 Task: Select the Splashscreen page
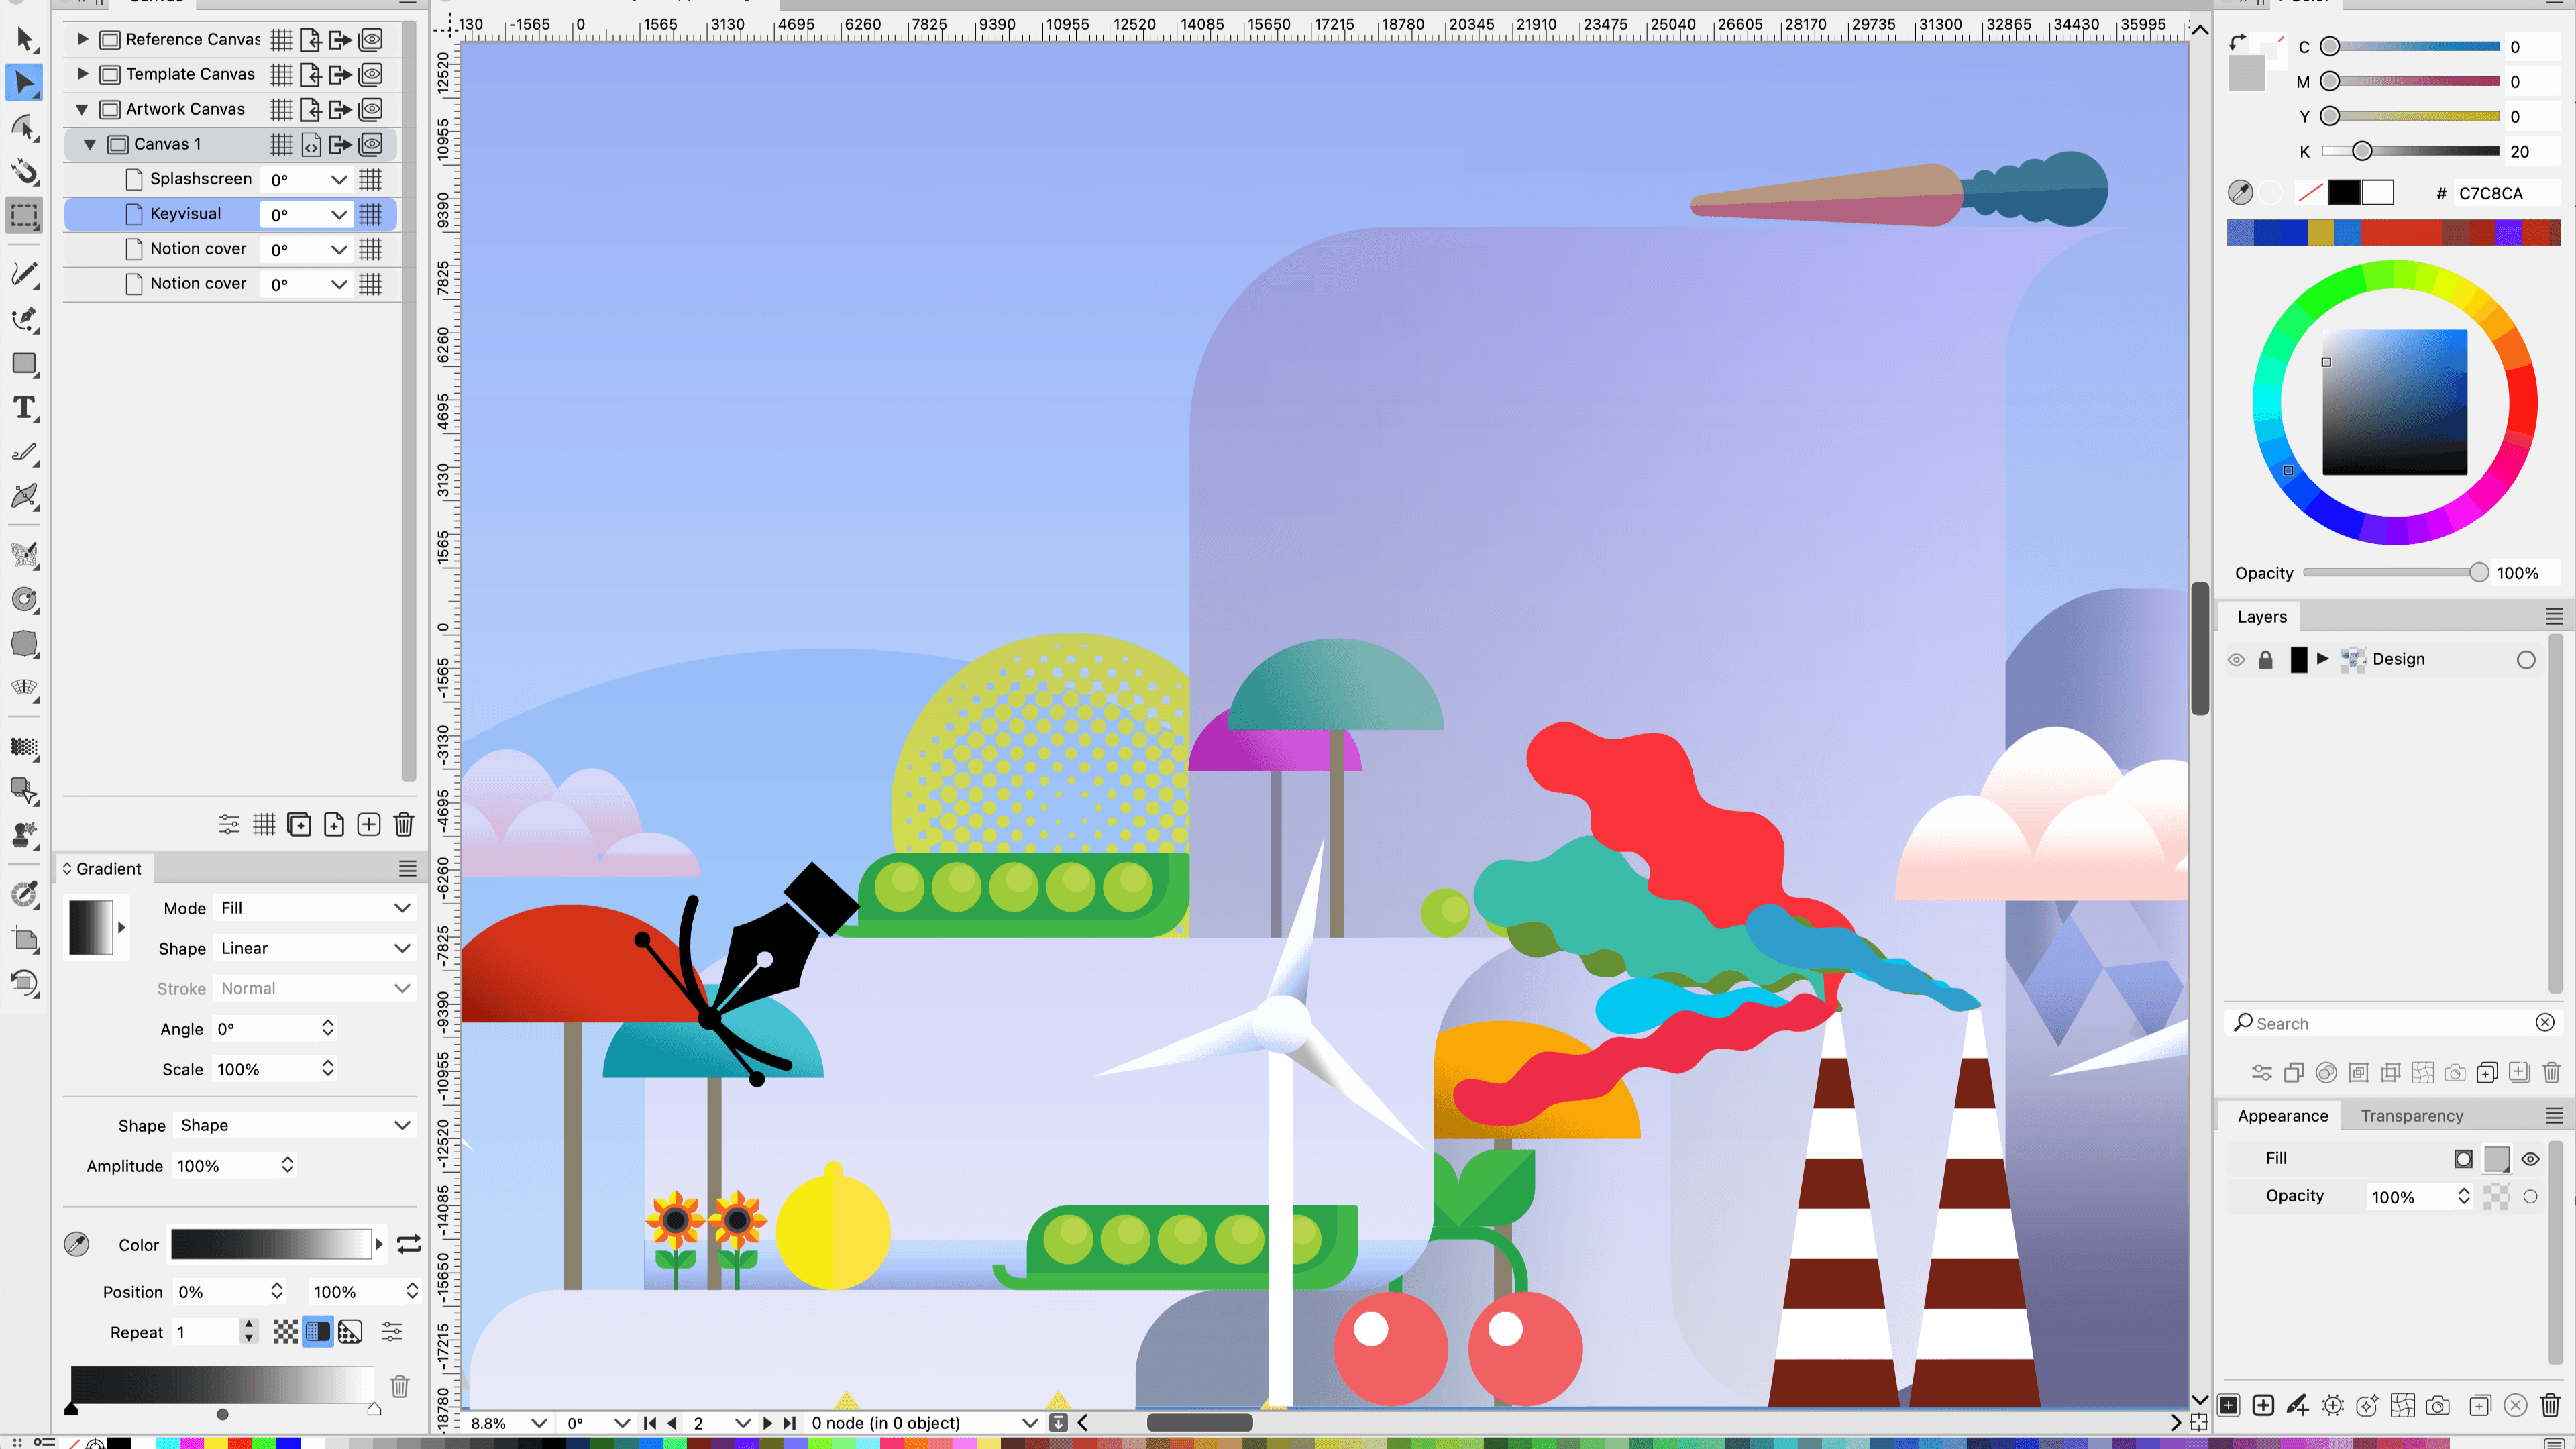(x=200, y=179)
